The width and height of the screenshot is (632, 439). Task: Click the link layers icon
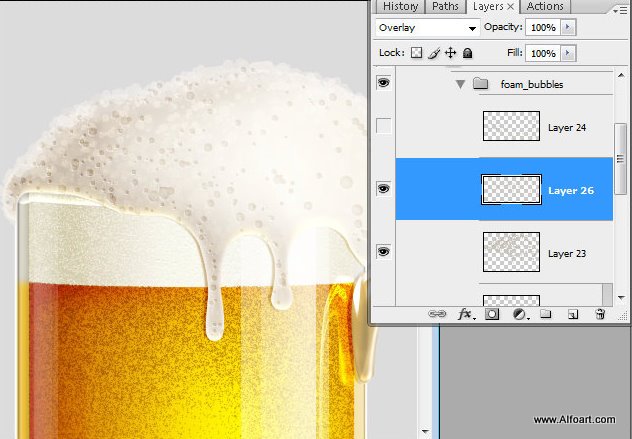pyautogui.click(x=437, y=314)
